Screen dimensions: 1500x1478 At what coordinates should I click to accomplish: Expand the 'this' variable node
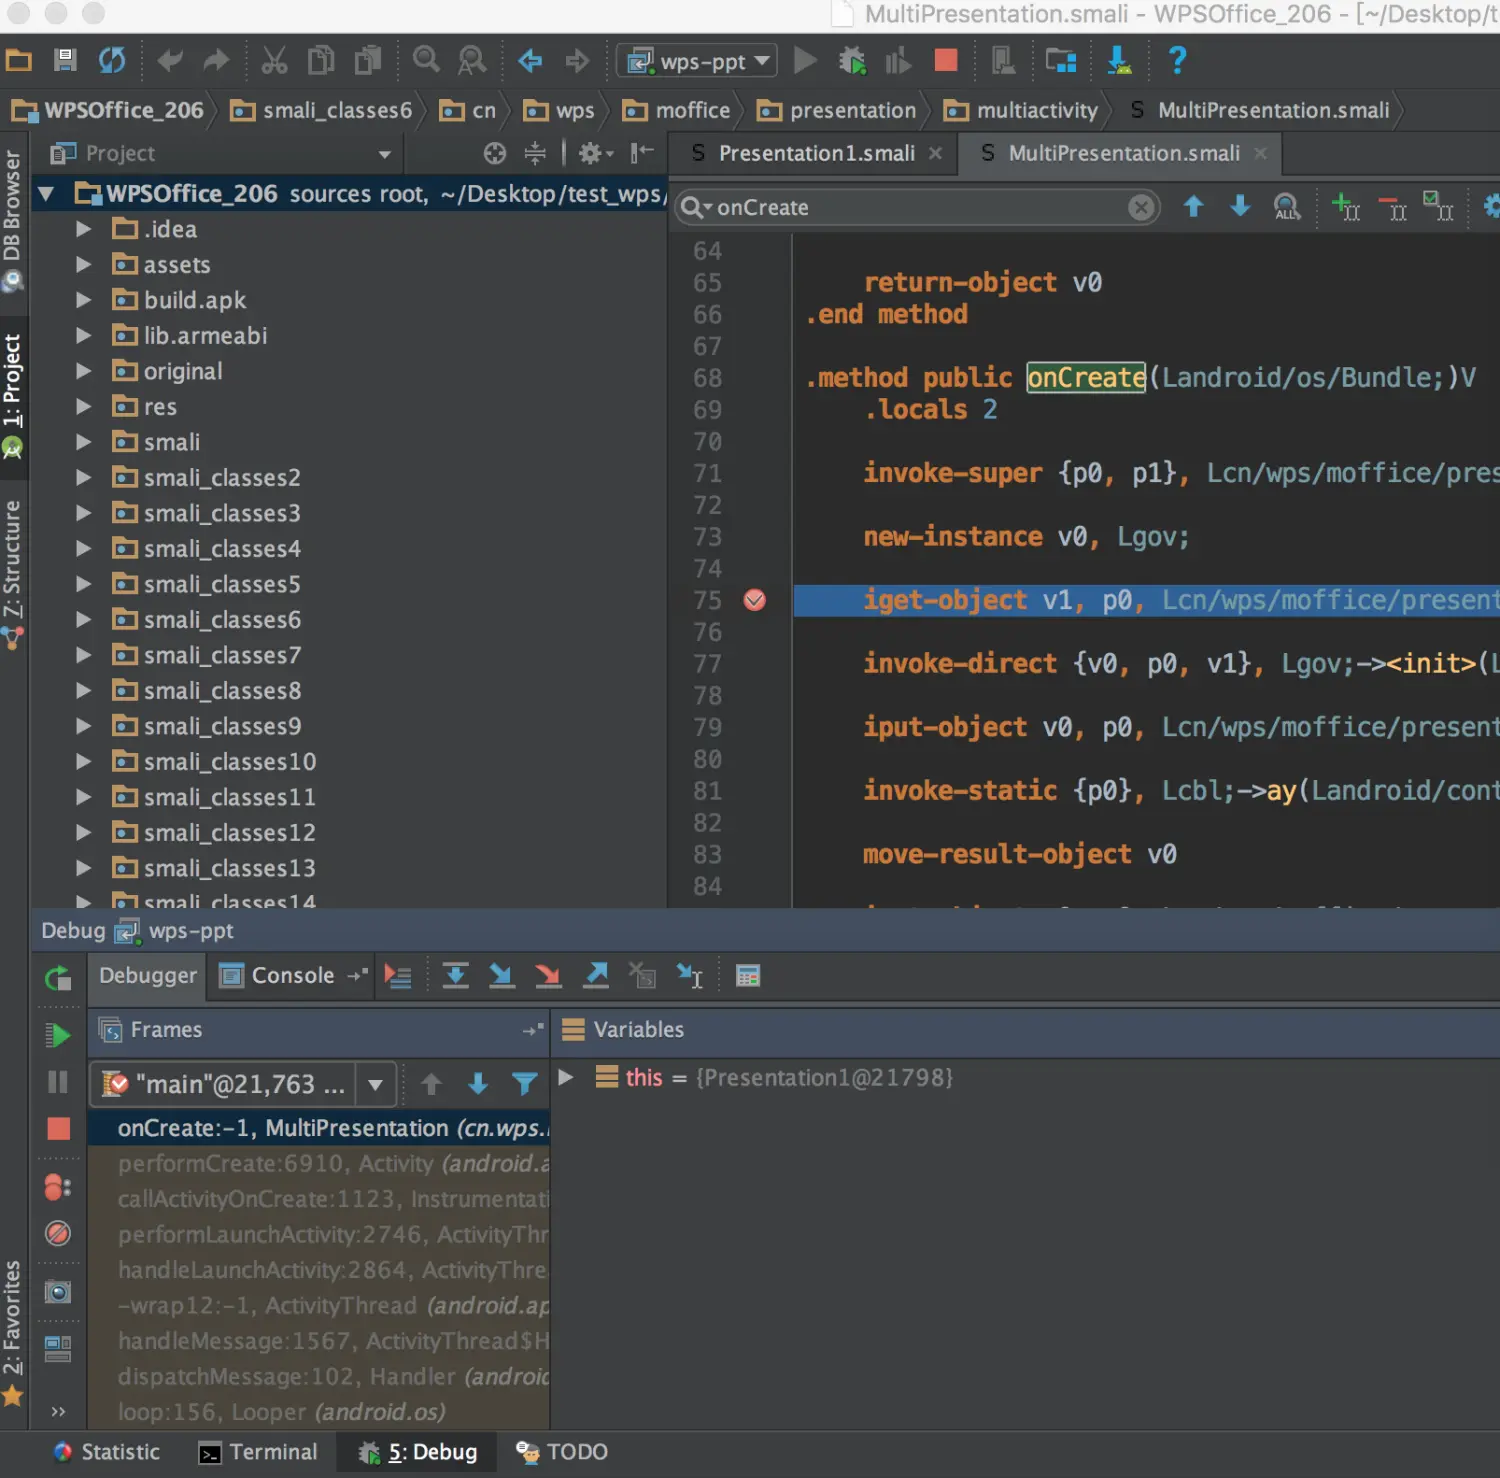[x=565, y=1077]
